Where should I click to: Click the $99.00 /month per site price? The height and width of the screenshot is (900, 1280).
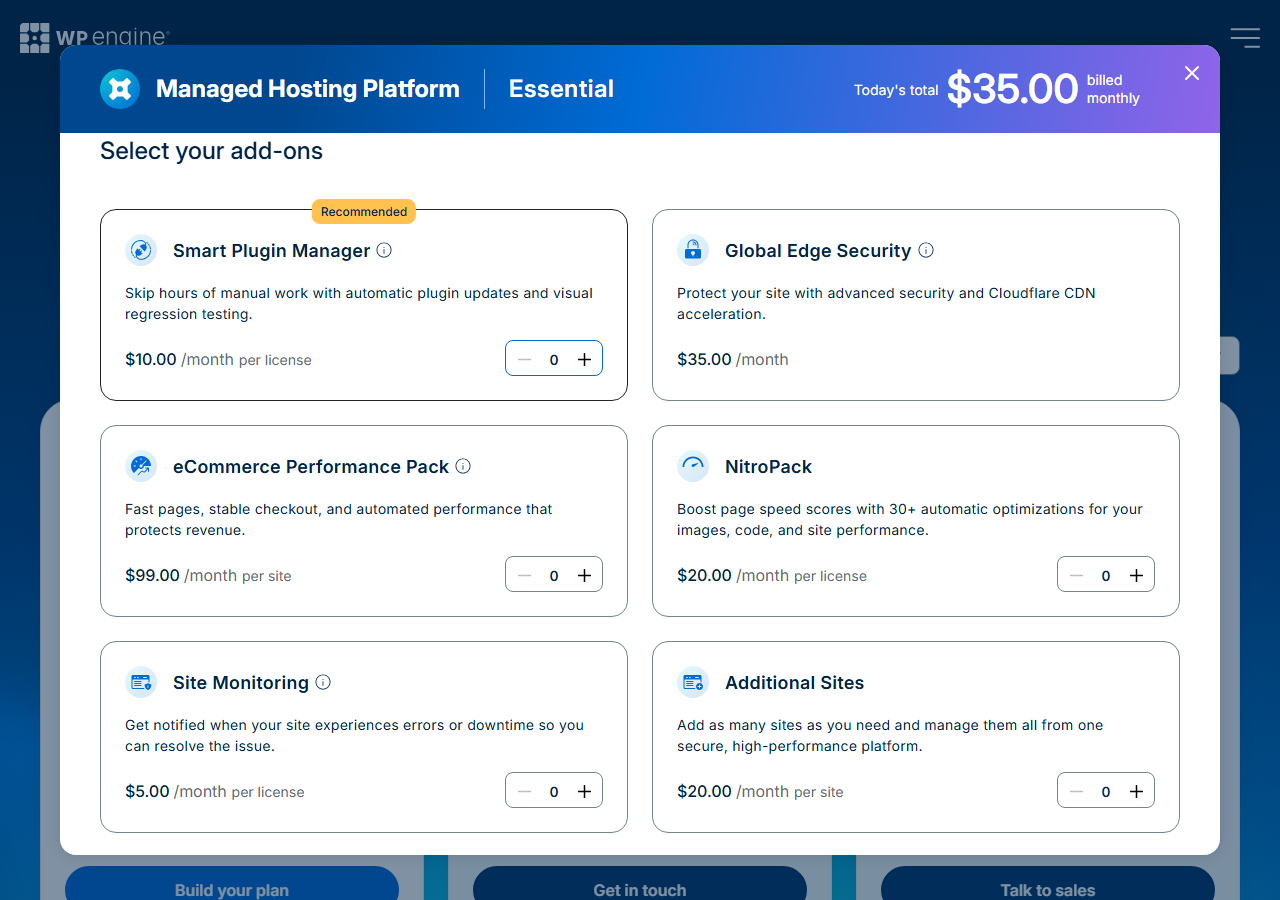click(208, 575)
